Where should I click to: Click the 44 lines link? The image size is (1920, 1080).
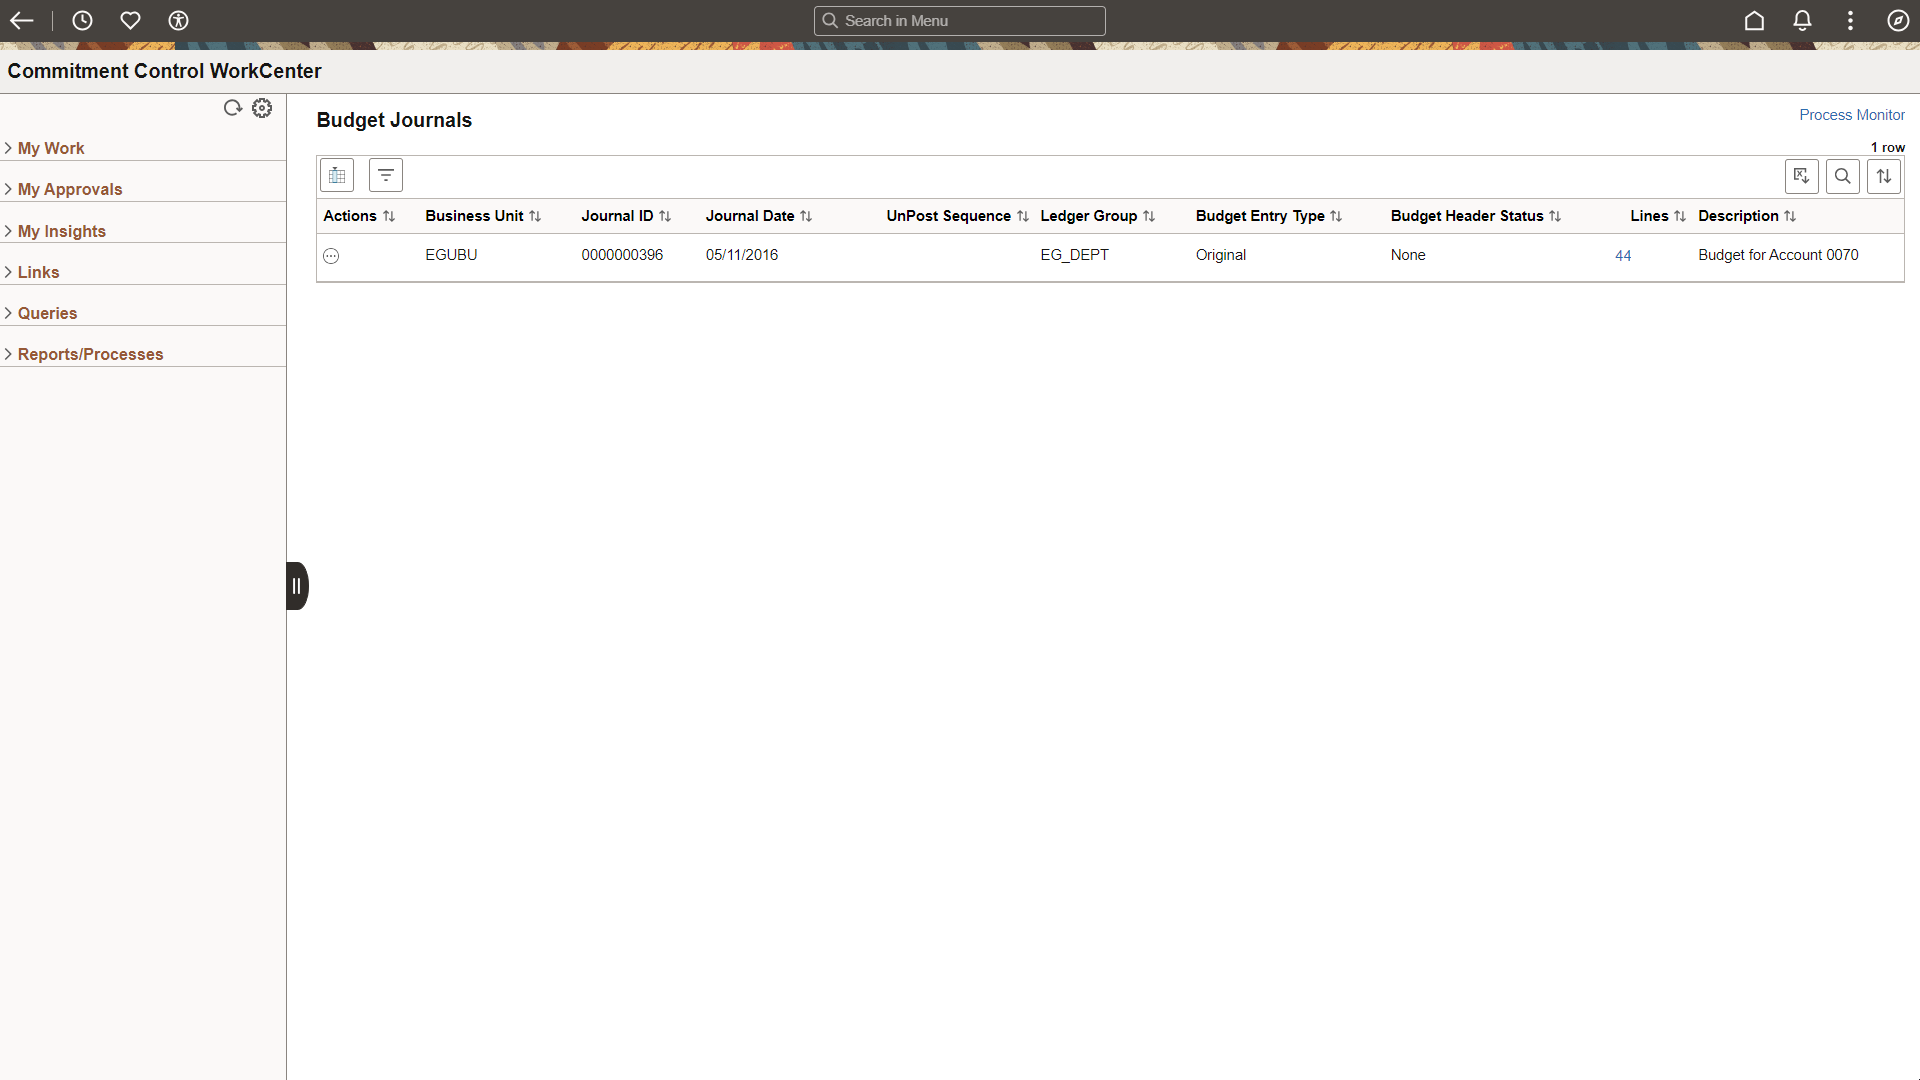(x=1623, y=256)
